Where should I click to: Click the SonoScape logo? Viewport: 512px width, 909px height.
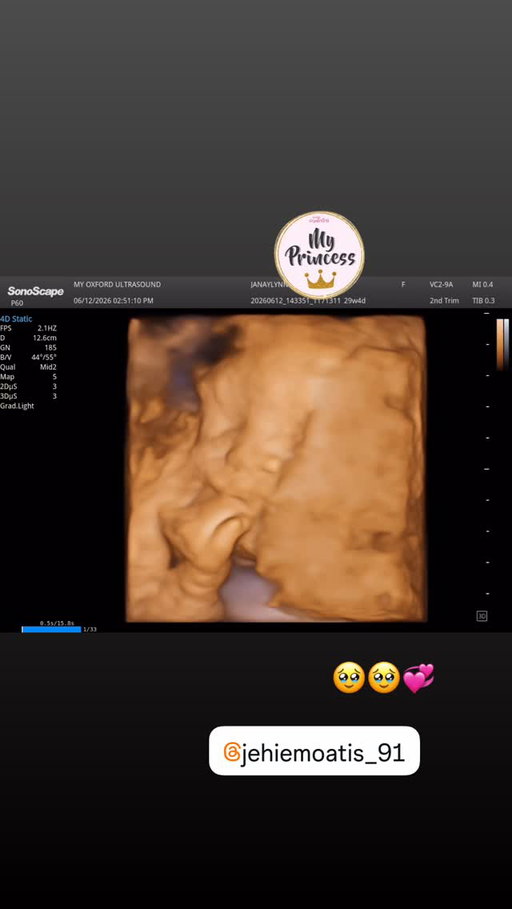click(35, 291)
